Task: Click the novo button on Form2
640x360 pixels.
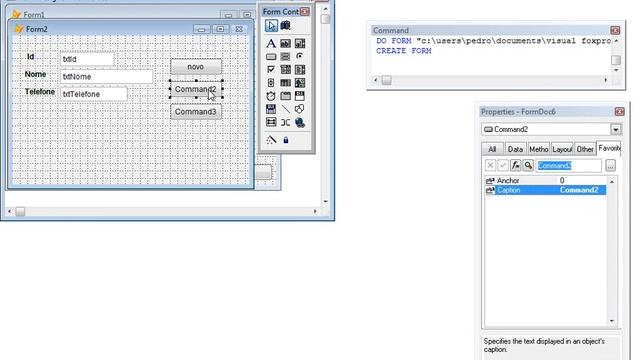Action: click(196, 67)
